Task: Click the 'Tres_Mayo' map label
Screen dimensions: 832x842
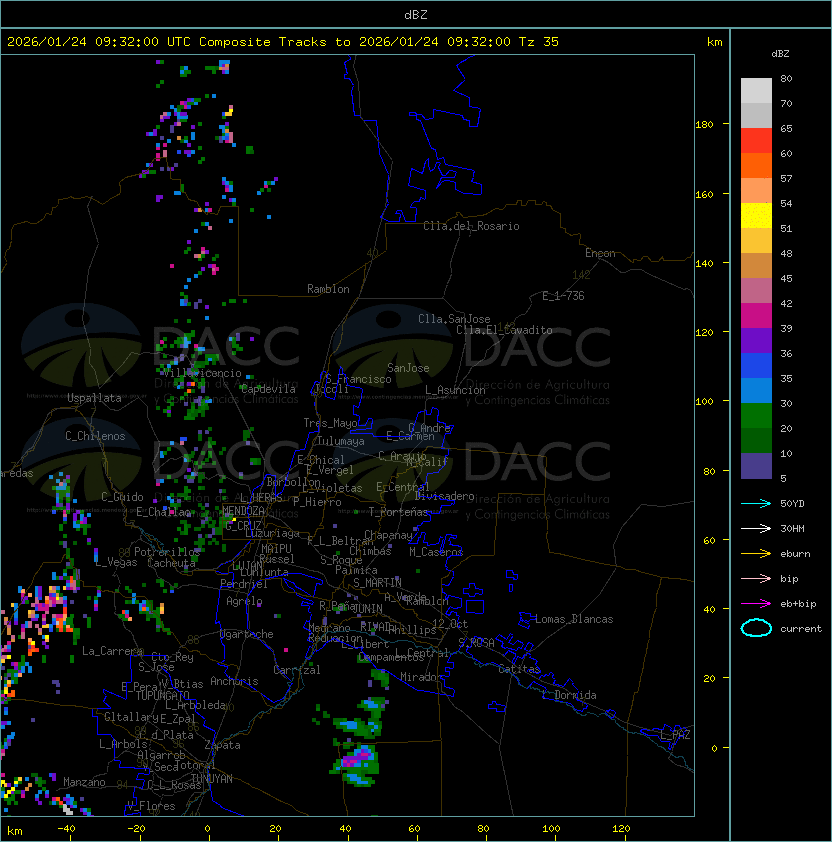Action: click(330, 423)
